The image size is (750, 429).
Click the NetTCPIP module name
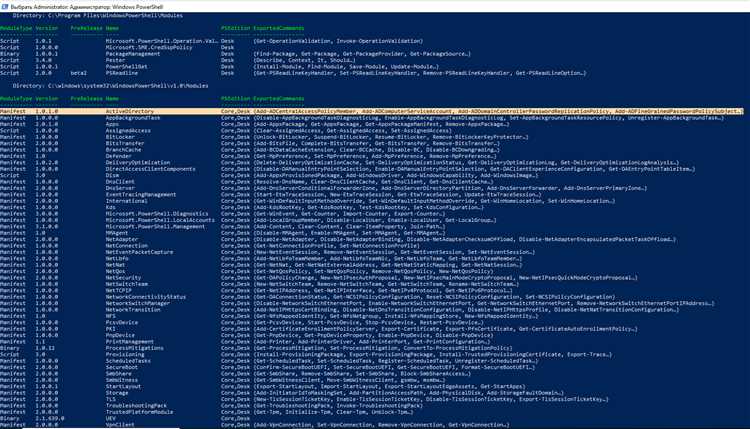coord(119,290)
